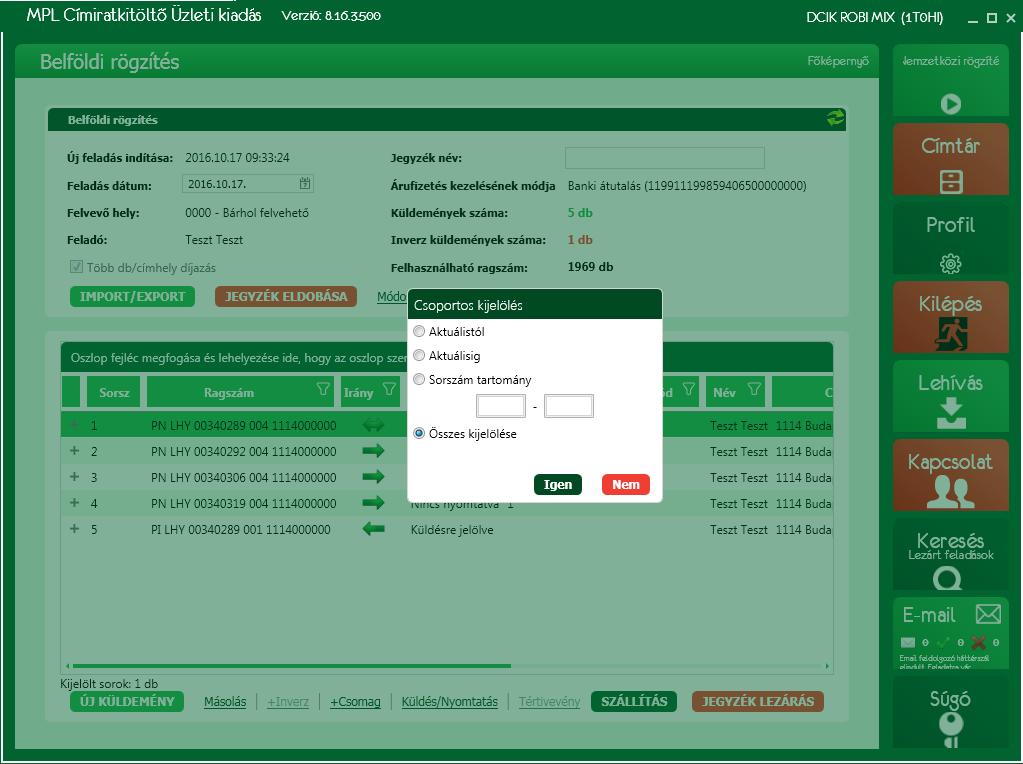Select the Aktuálisig radio button

pyautogui.click(x=419, y=356)
